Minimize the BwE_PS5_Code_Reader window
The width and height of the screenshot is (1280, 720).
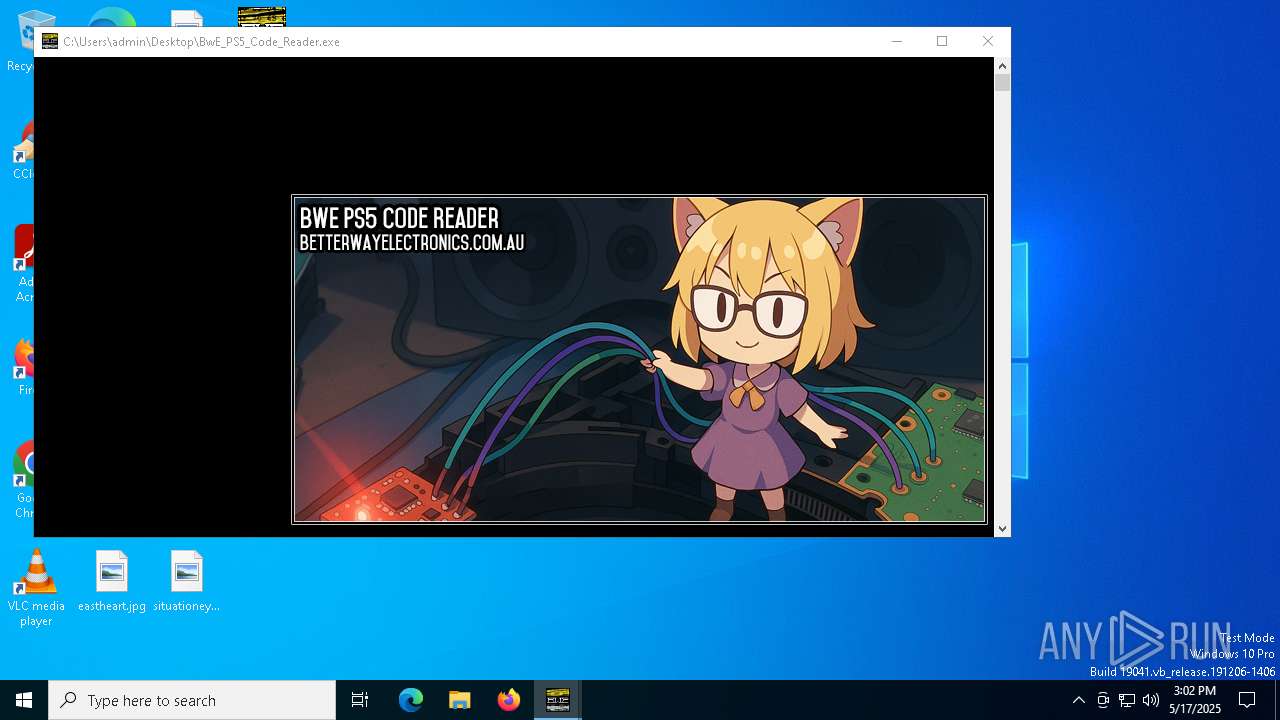tap(896, 41)
